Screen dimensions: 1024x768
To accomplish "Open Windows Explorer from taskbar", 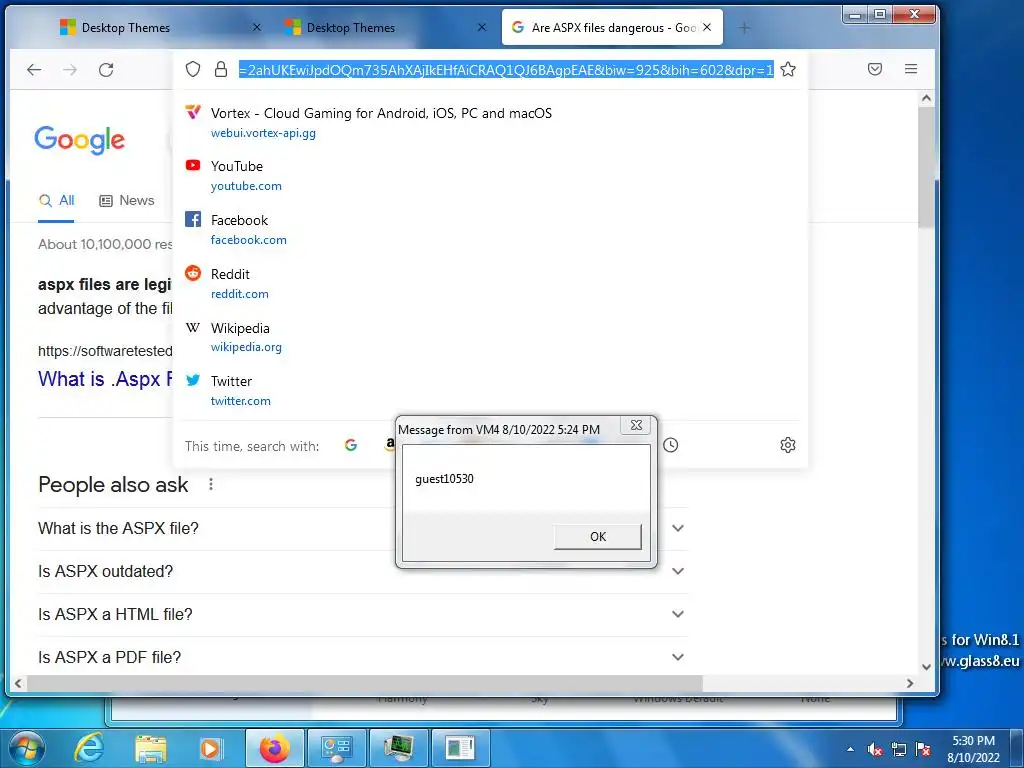I will point(150,748).
